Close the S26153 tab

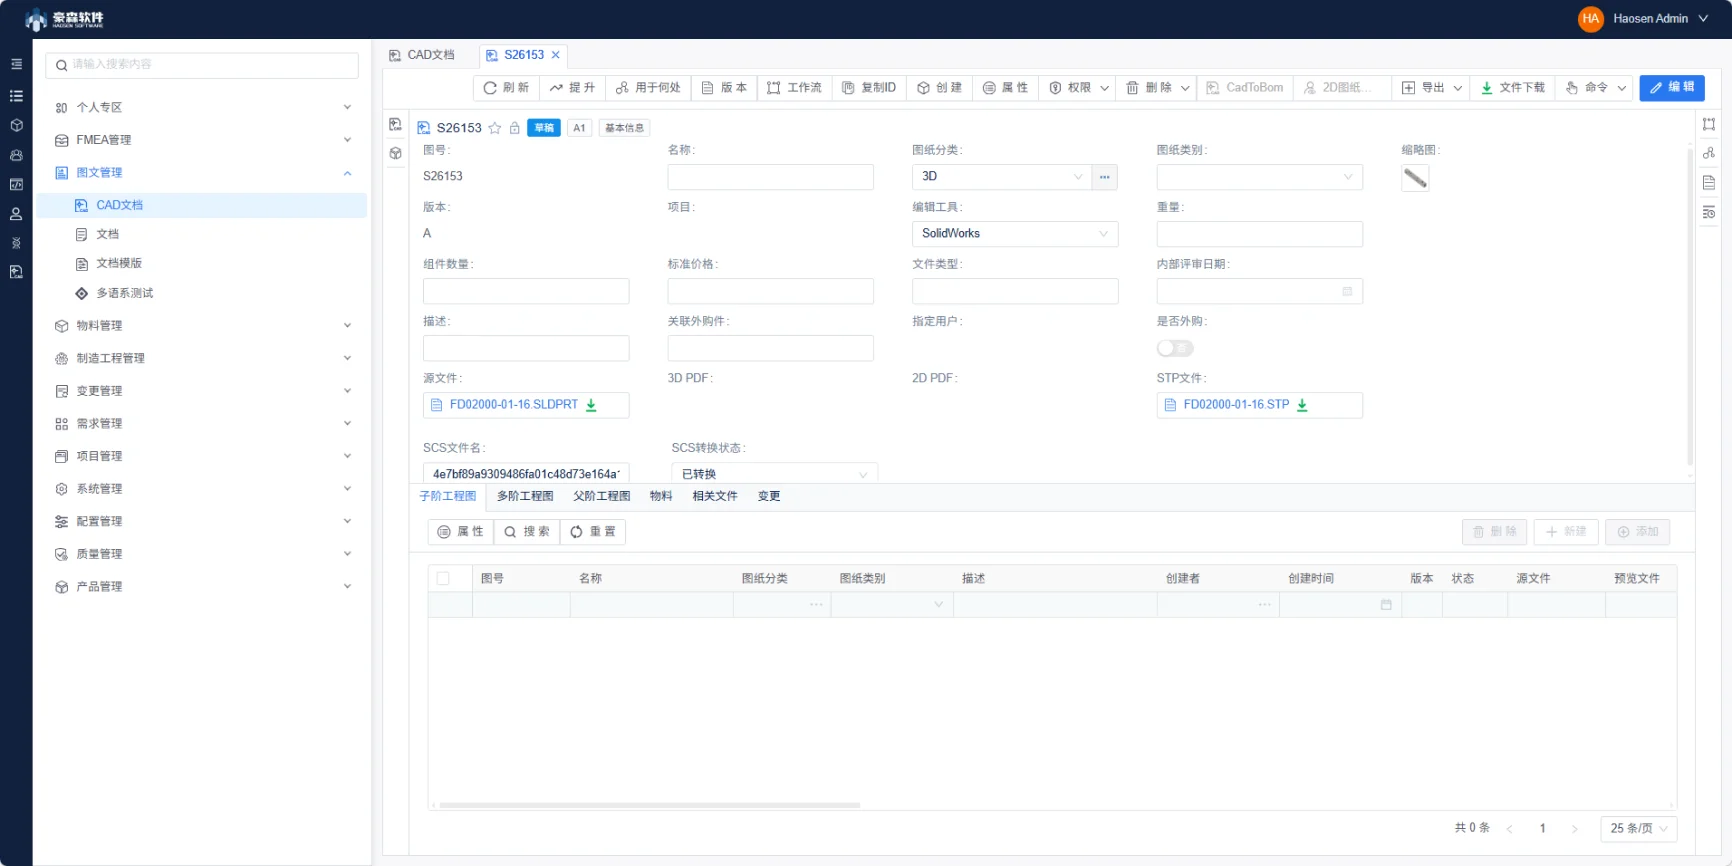click(555, 55)
